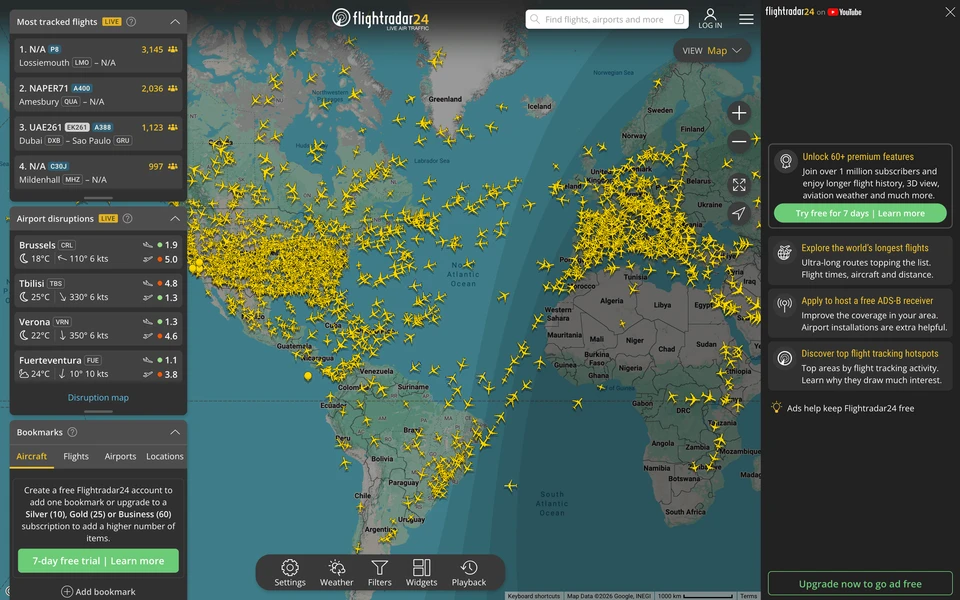The width and height of the screenshot is (960, 600).
Task: Open the VIEW Map dropdown
Action: 712,51
